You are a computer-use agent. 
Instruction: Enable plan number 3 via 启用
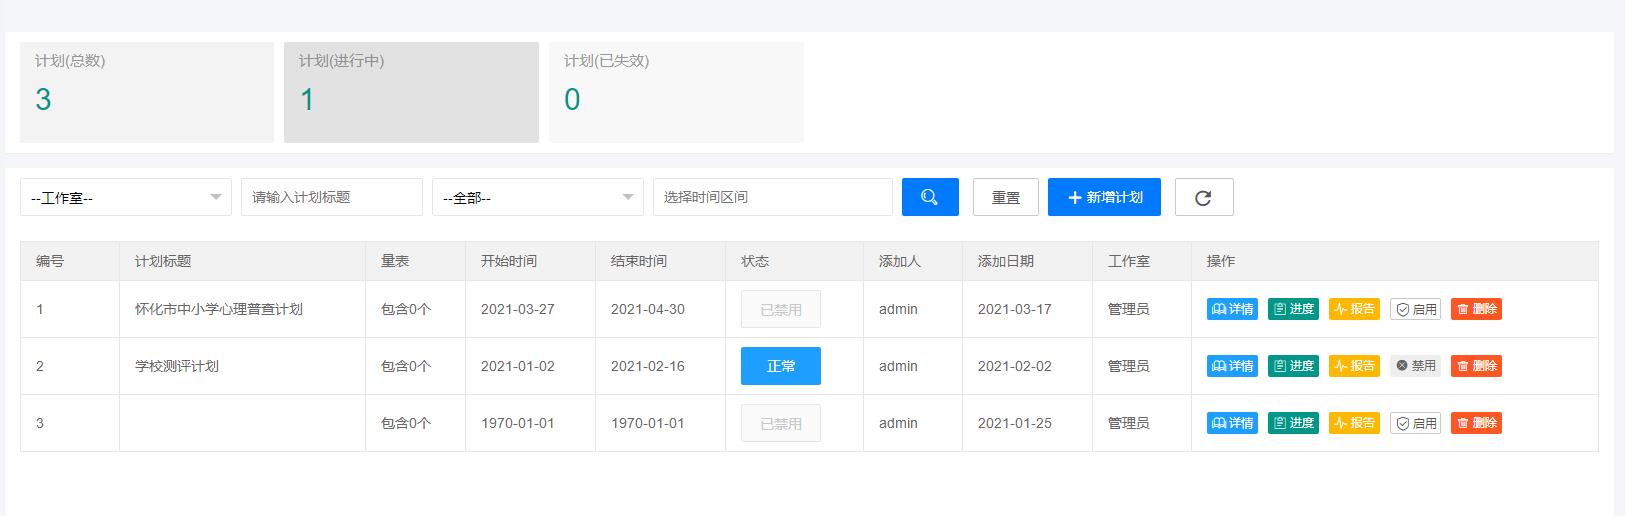coord(1415,423)
